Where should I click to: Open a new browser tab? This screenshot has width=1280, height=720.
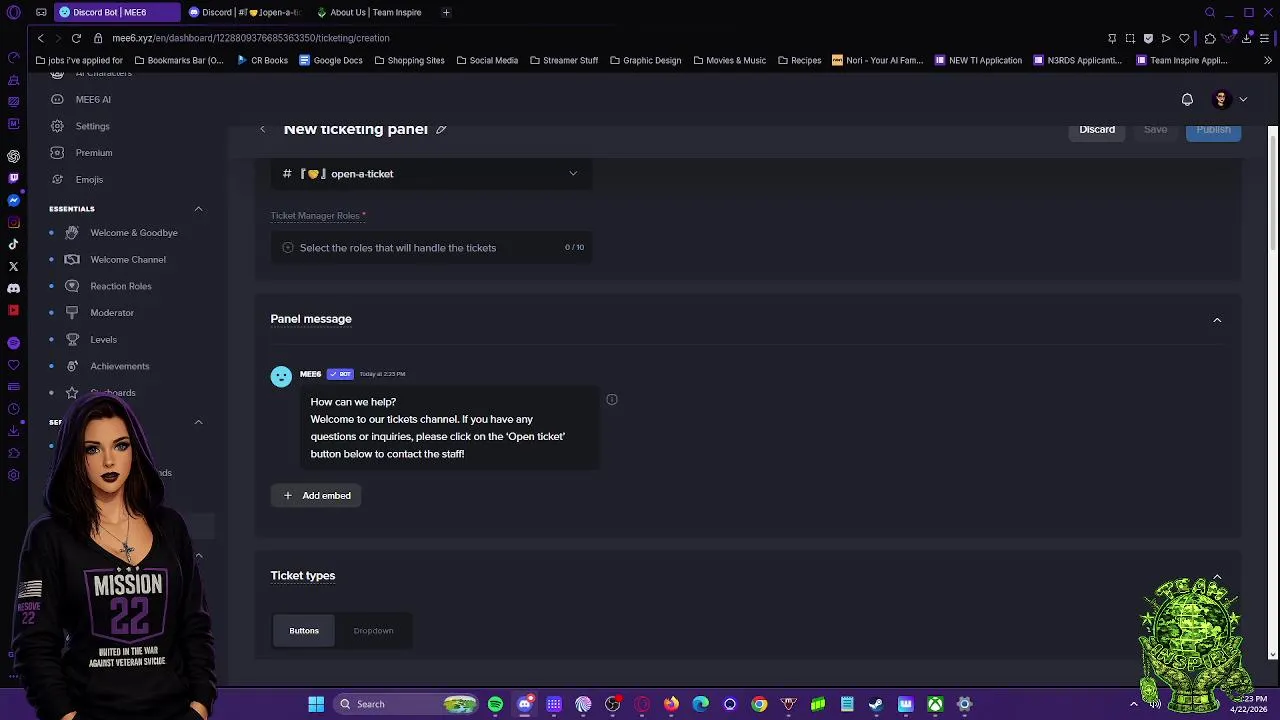point(446,13)
